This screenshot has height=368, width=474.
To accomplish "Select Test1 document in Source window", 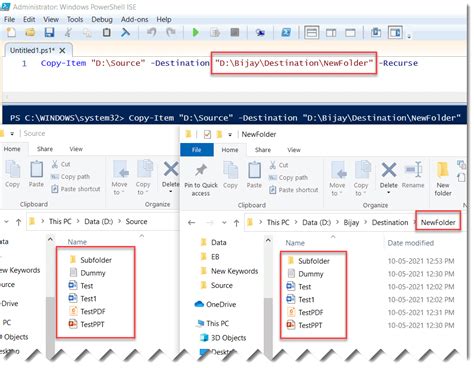I will [x=83, y=298].
